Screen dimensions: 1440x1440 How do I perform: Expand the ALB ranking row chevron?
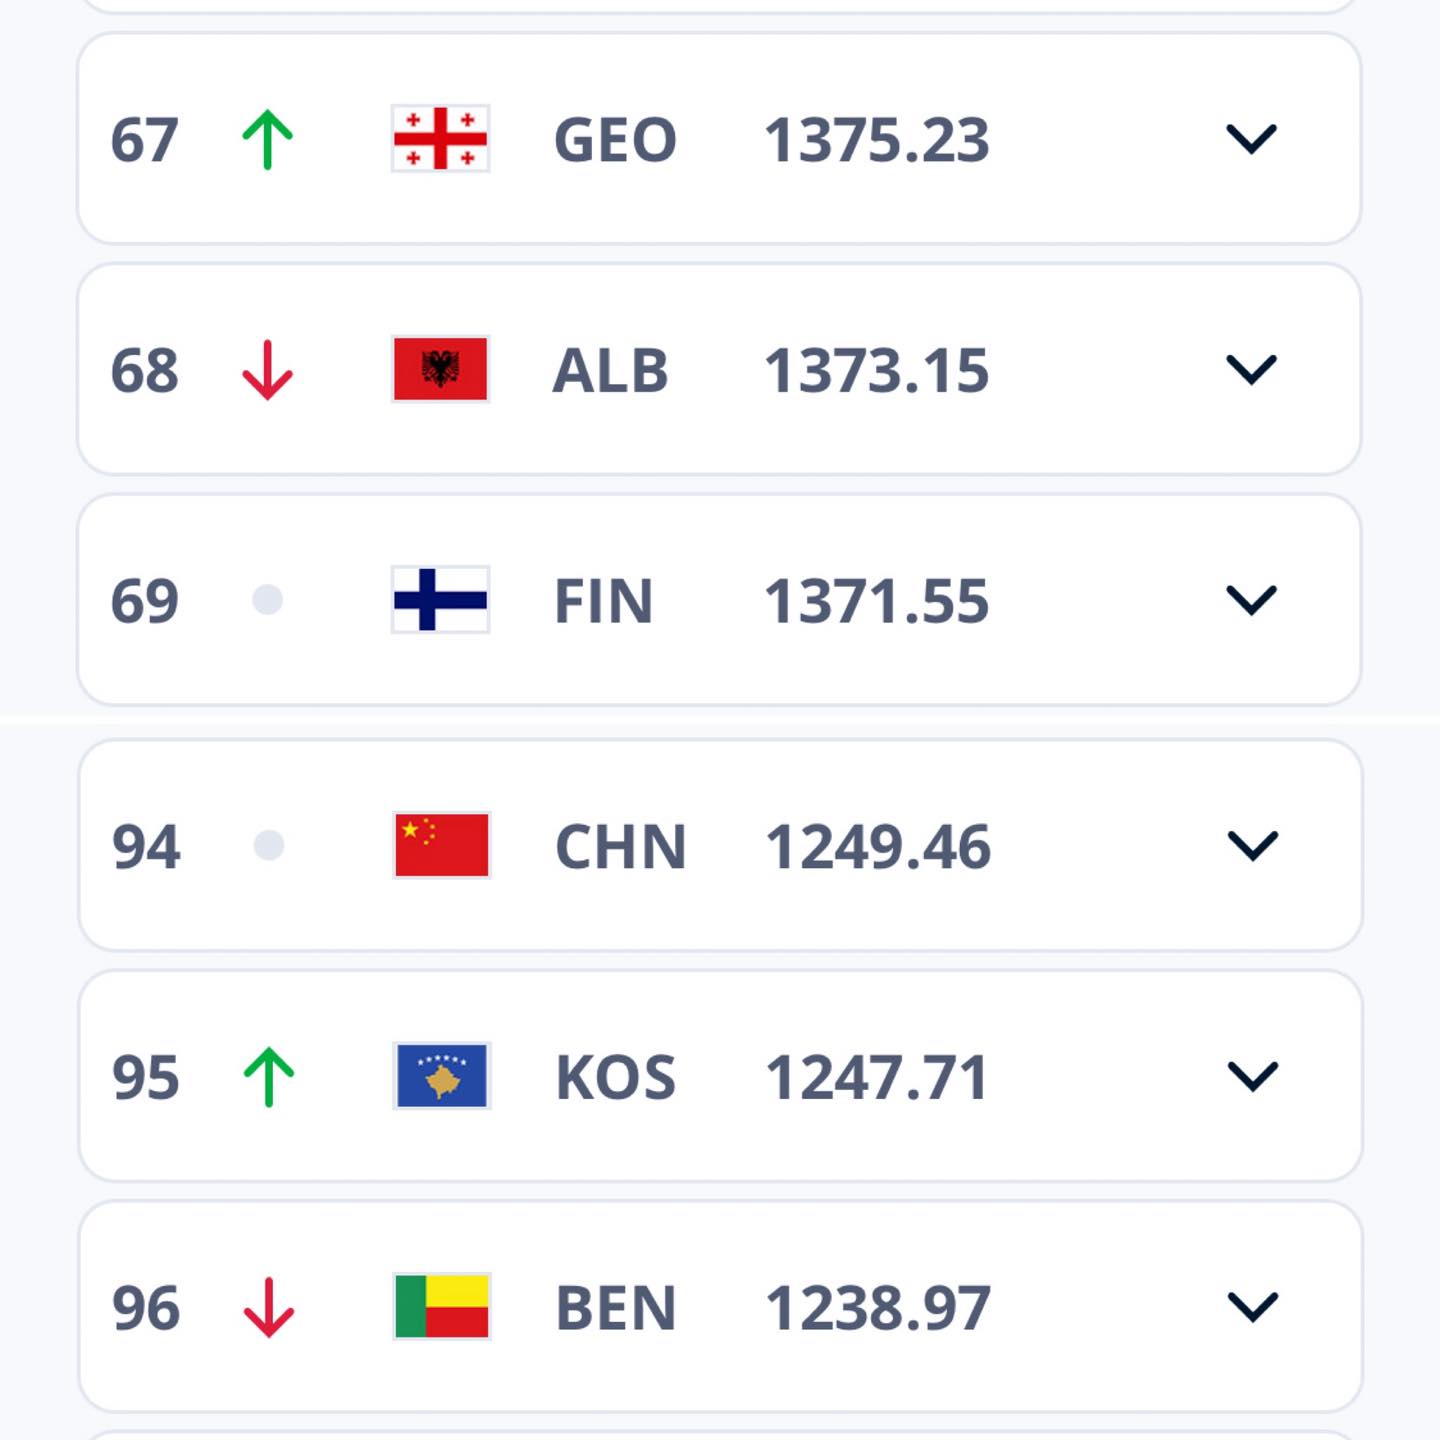(1251, 370)
